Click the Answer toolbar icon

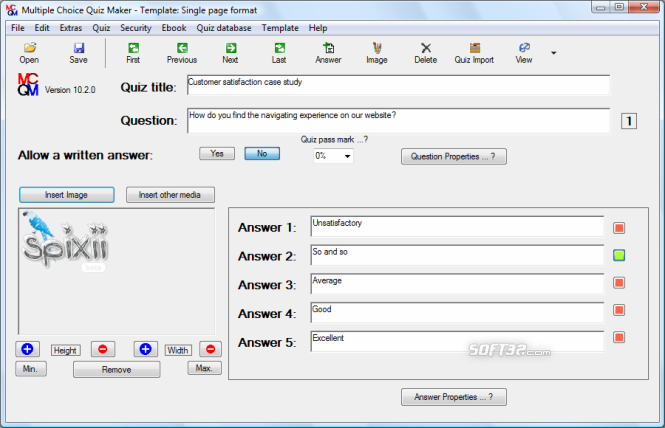pyautogui.click(x=328, y=53)
